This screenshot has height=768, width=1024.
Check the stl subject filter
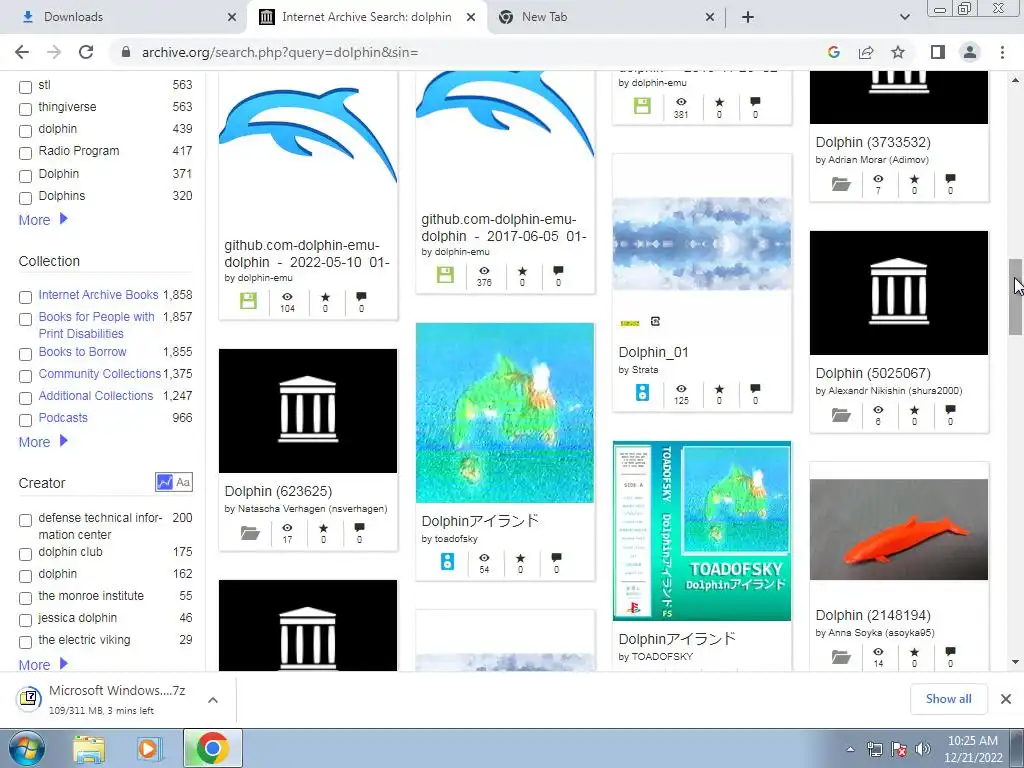pyautogui.click(x=25, y=87)
